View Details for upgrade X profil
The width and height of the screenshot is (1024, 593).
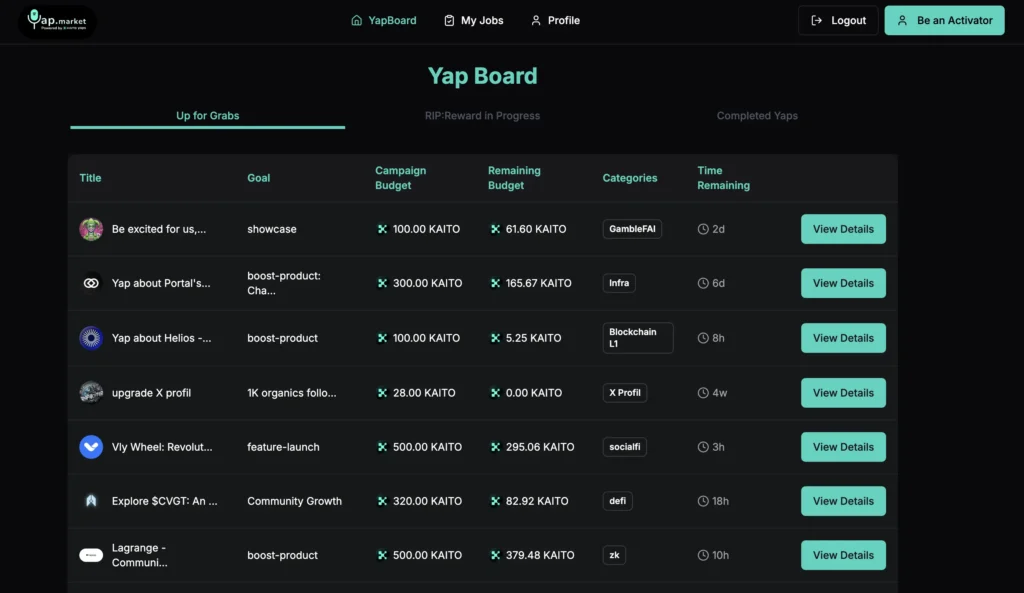tap(843, 393)
